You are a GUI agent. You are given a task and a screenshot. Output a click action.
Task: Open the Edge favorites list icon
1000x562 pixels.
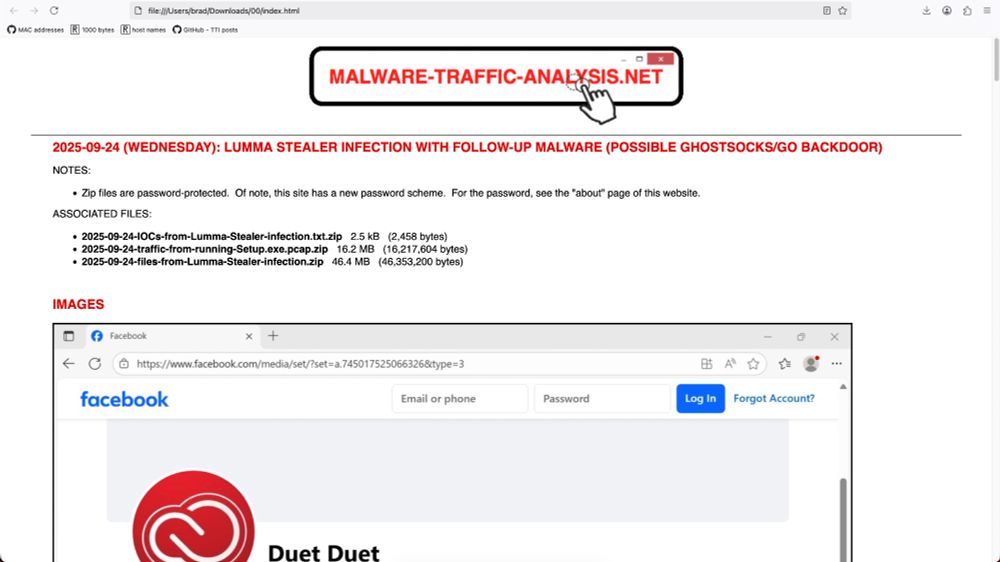[784, 364]
